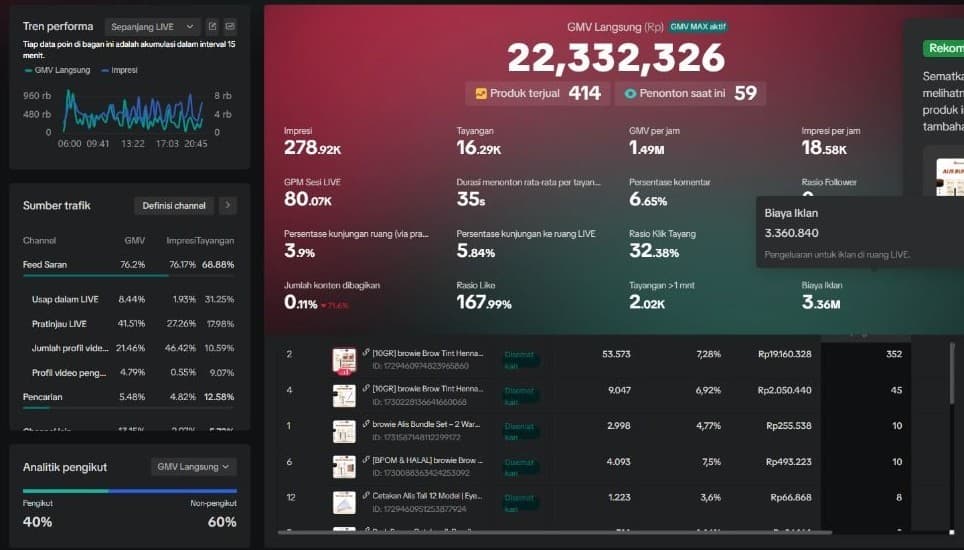Click link icon beside browie Alis Bundle Set
This screenshot has height=550, width=964.
tap(366, 424)
